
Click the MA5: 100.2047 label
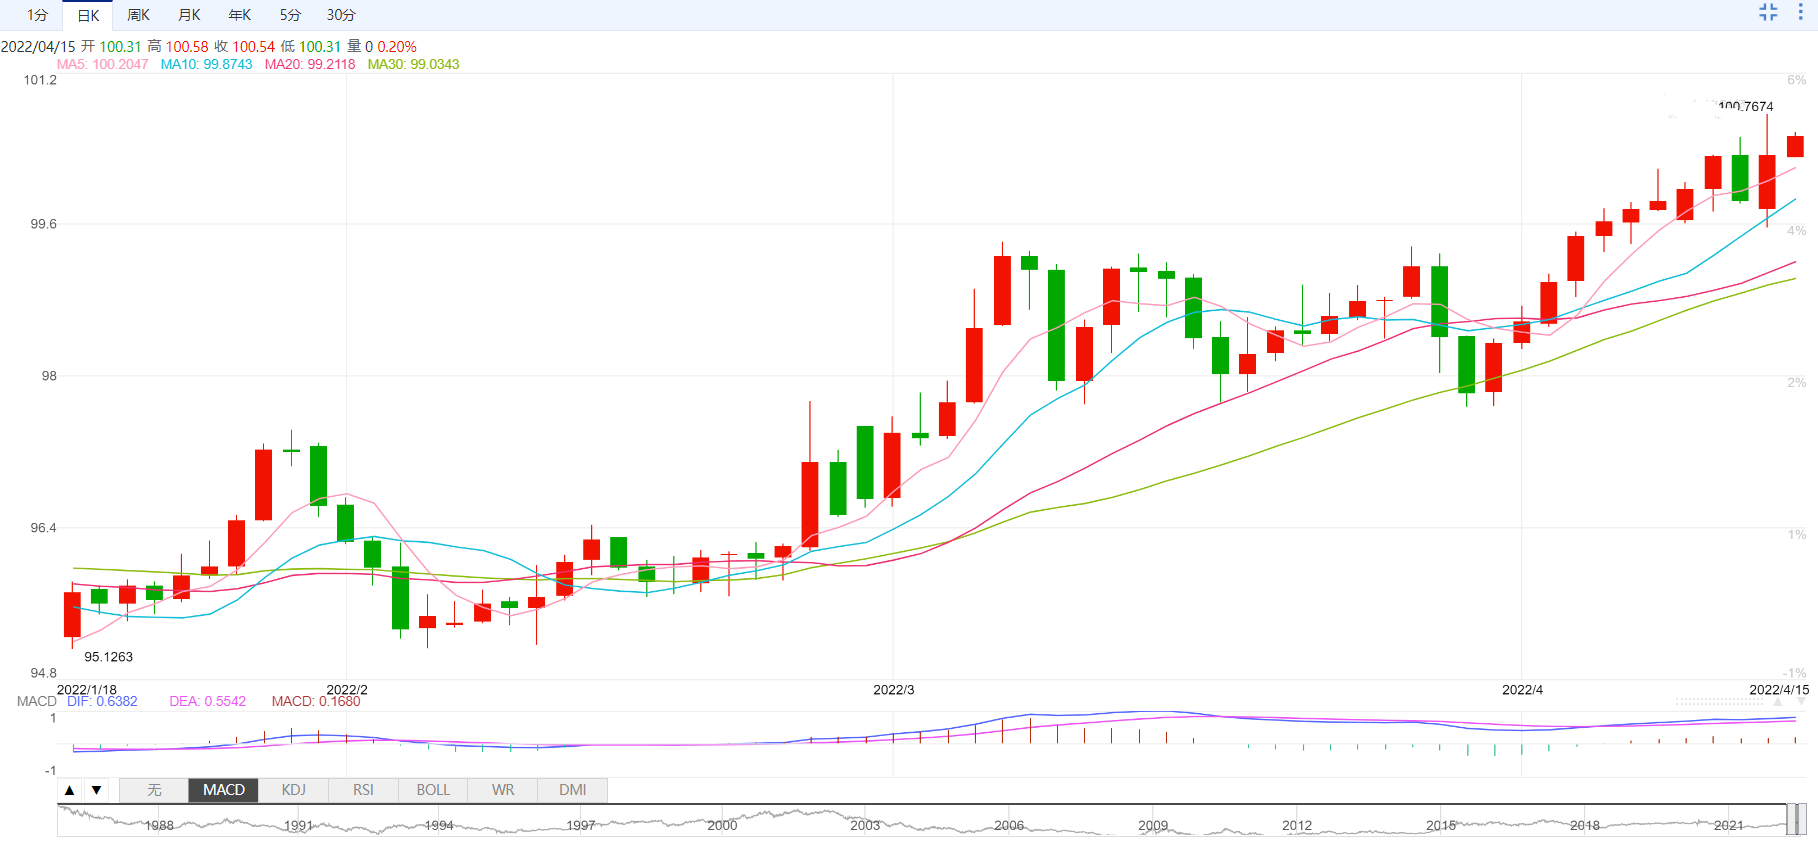click(102, 64)
